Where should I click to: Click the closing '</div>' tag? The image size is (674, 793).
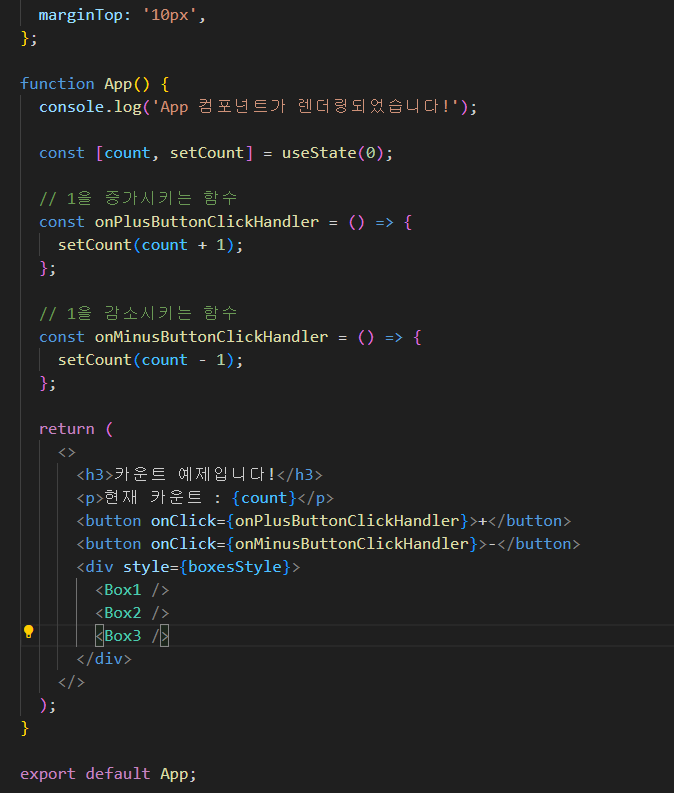[x=104, y=658]
